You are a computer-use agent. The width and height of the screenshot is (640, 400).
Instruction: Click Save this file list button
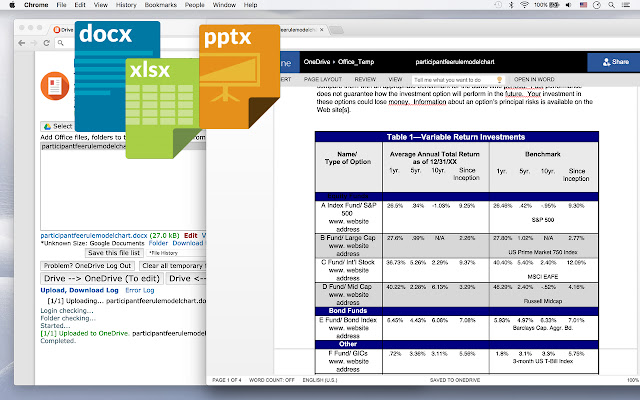pyautogui.click(x=114, y=253)
